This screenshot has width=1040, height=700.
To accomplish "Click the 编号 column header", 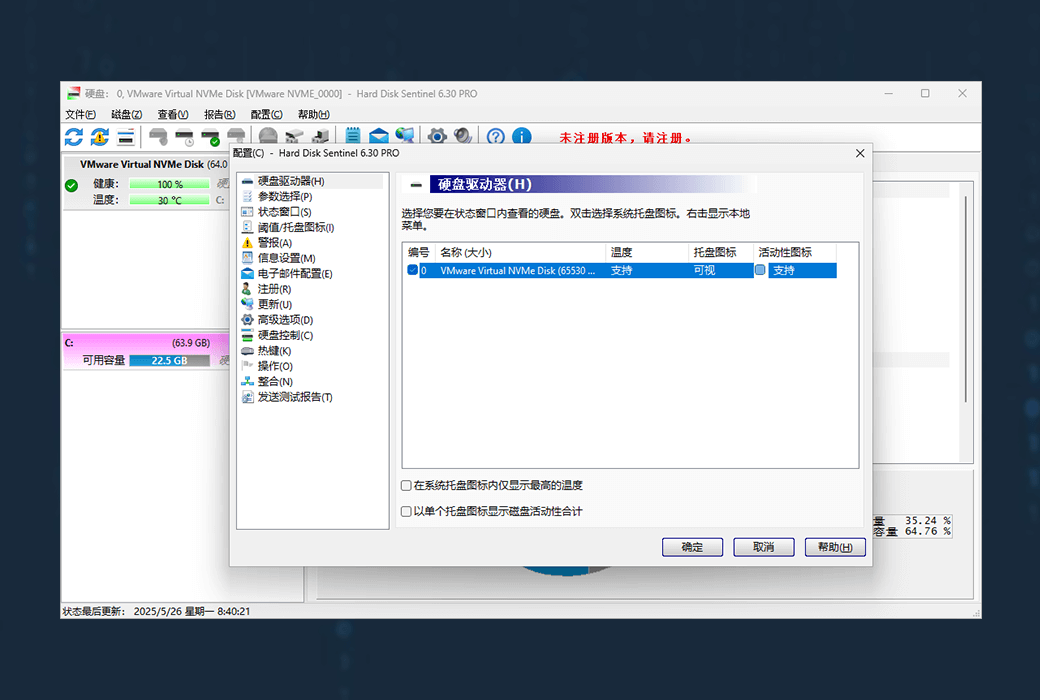I will tap(419, 252).
